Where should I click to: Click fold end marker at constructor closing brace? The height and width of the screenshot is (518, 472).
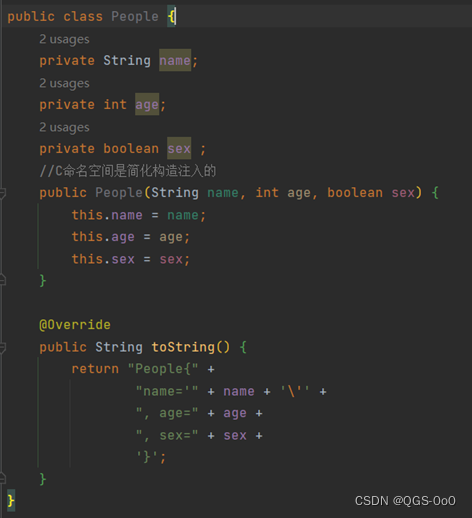point(2,280)
